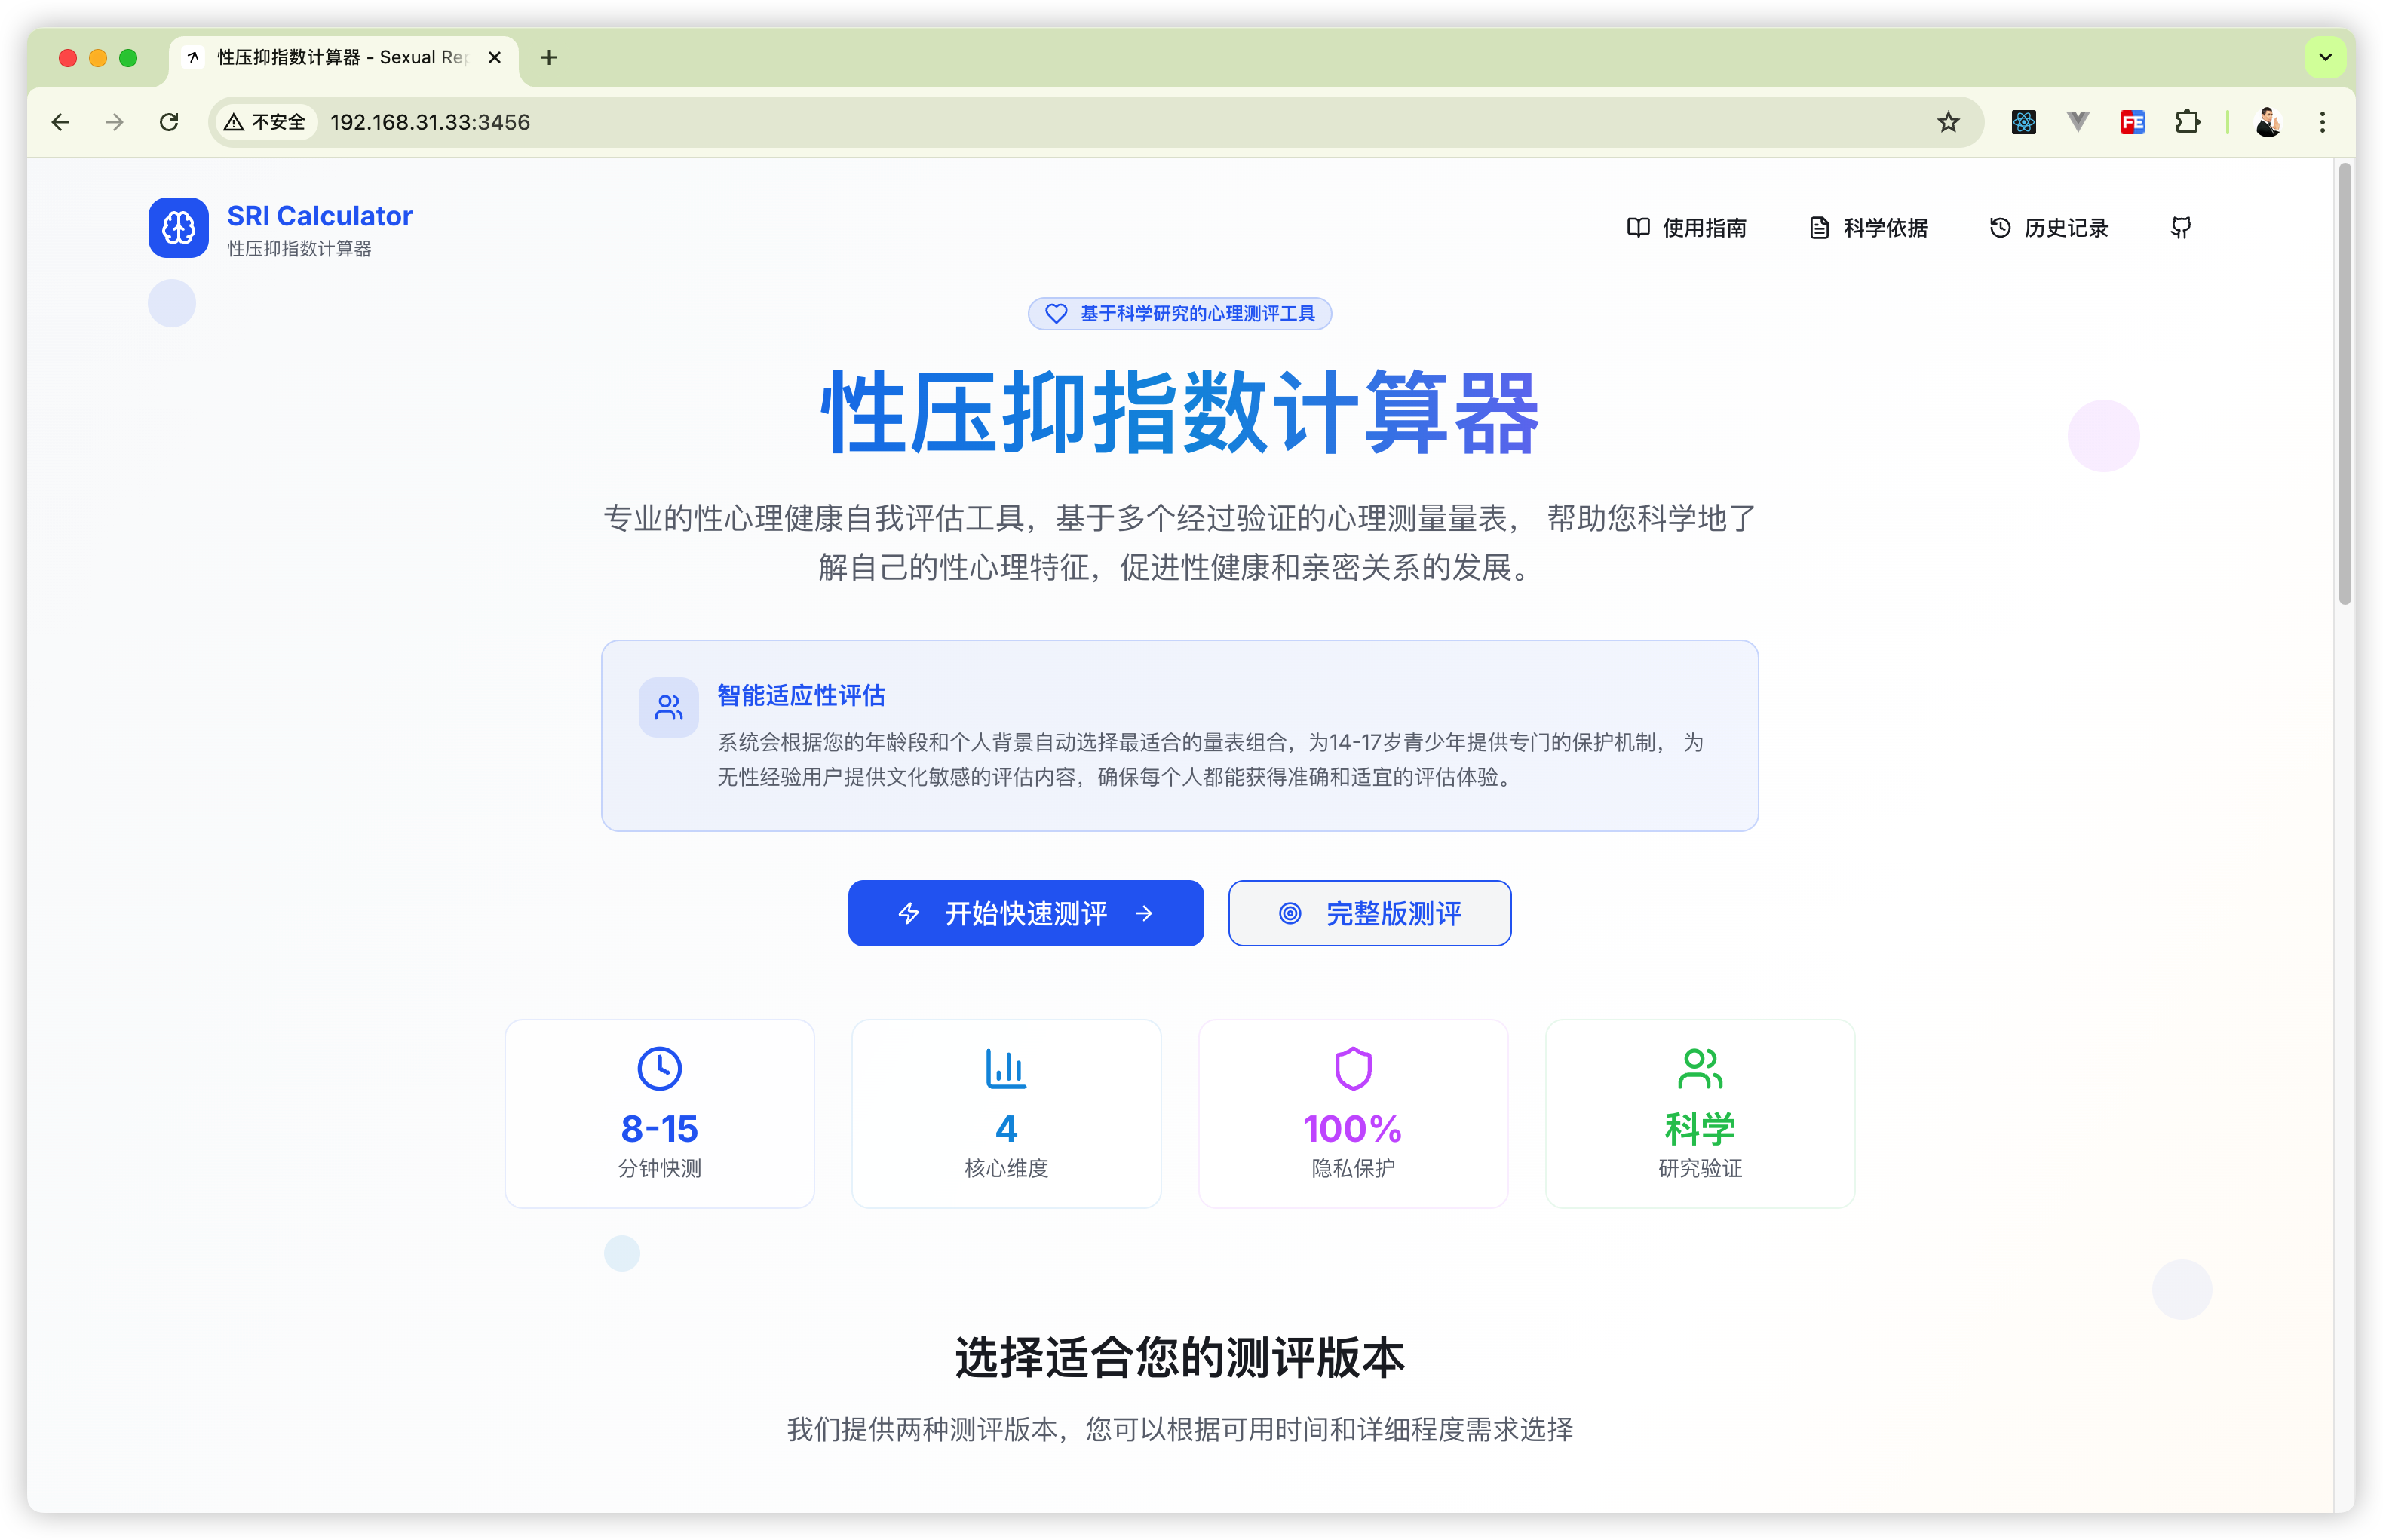Open a new browser tab with plus
The width and height of the screenshot is (2383, 1540).
(x=548, y=57)
